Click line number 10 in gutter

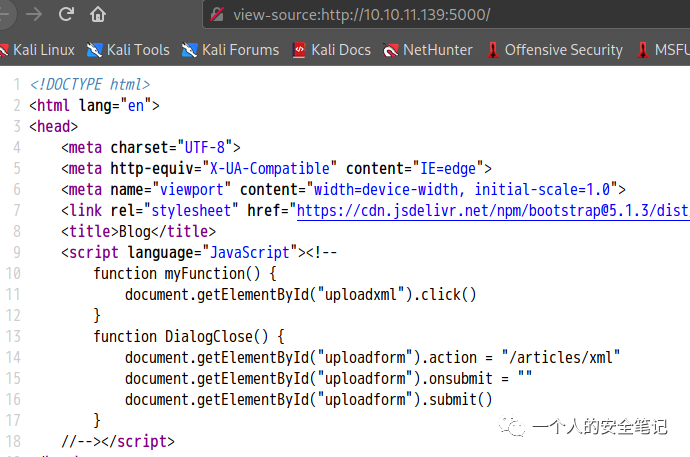pyautogui.click(x=13, y=274)
